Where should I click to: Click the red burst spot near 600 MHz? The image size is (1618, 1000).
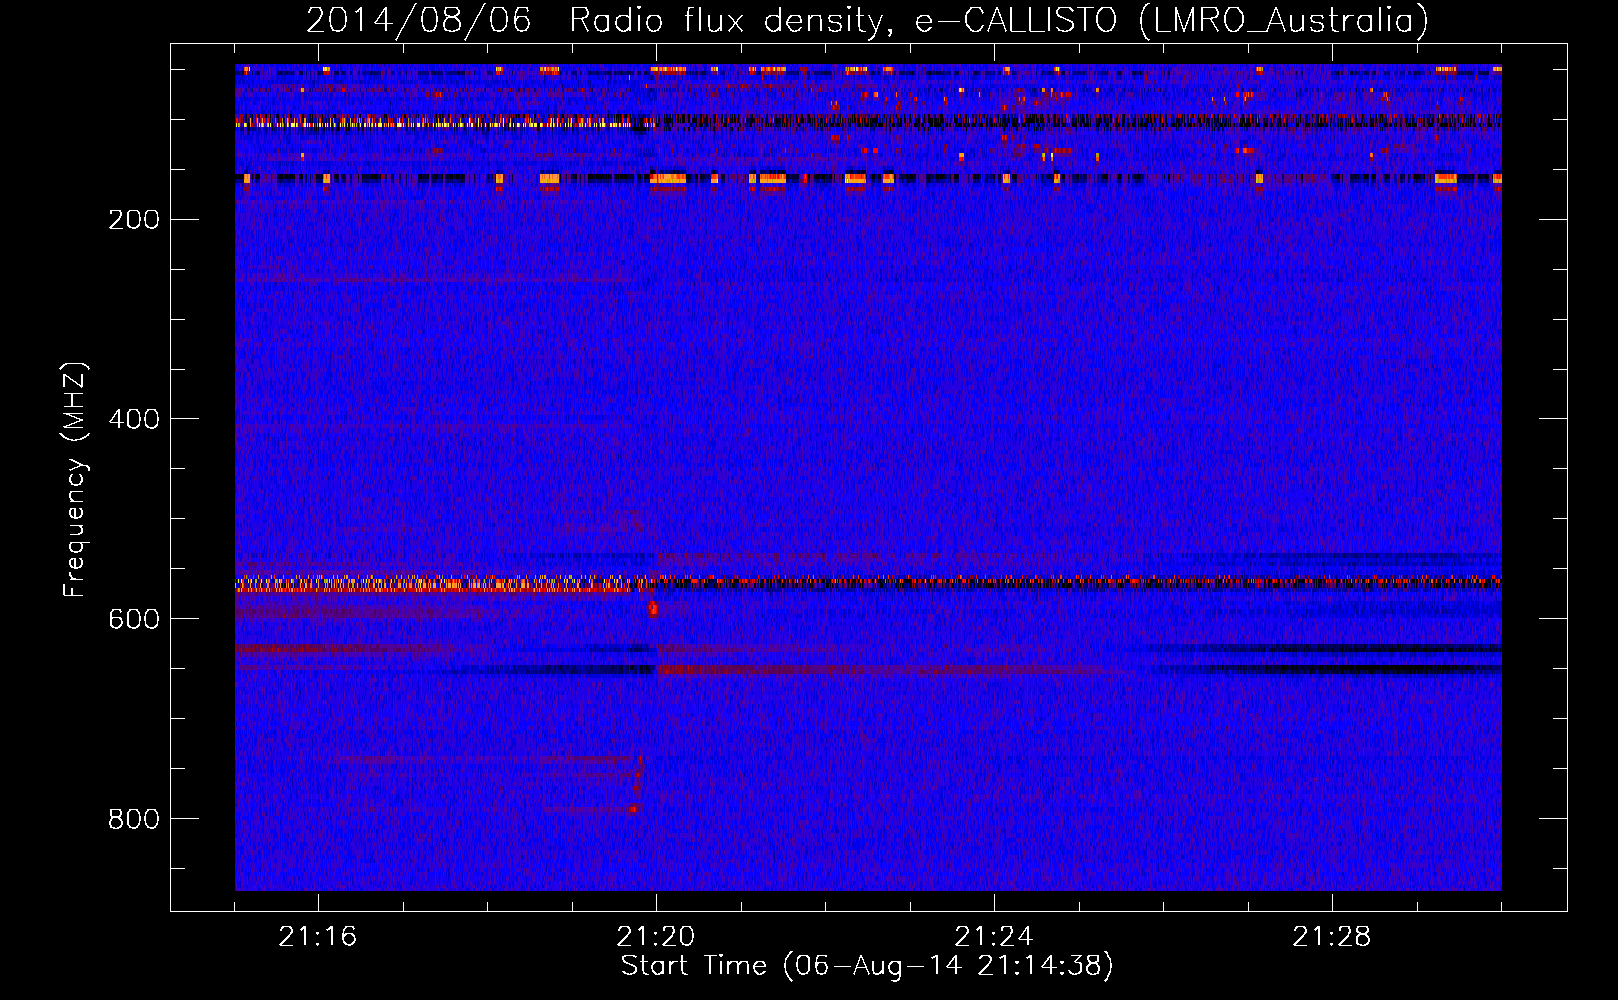click(x=653, y=607)
